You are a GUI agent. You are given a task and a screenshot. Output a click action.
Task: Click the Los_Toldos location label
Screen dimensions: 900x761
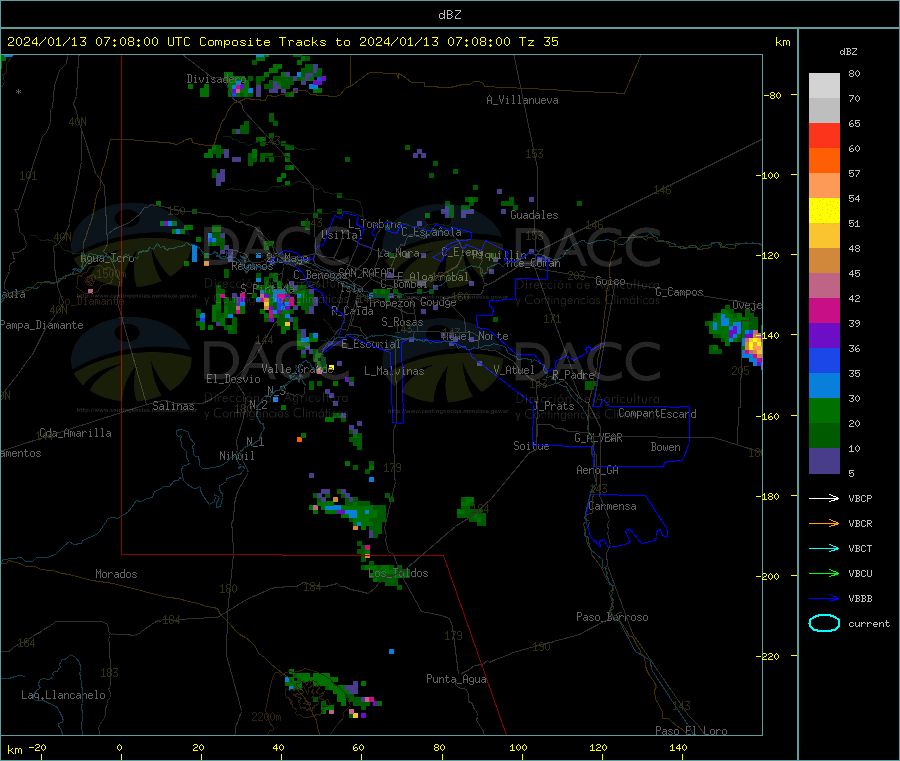pos(398,573)
